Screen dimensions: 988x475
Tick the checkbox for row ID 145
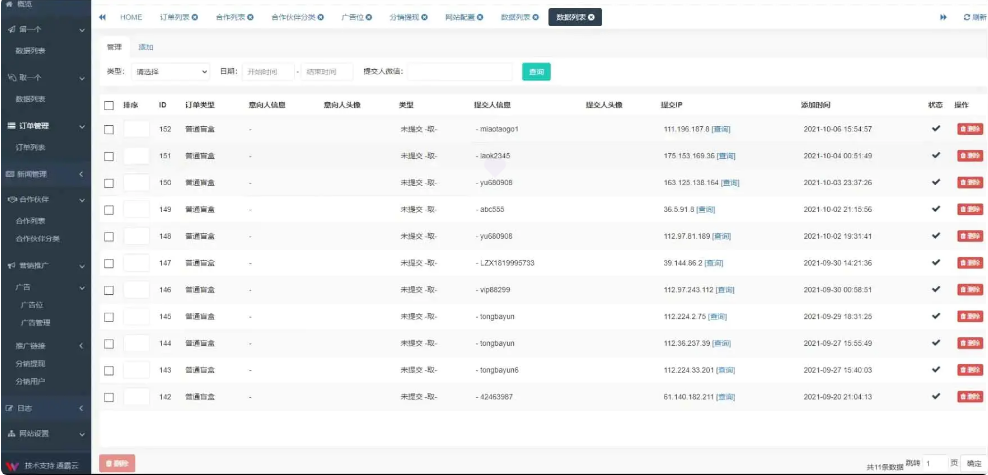pos(109,317)
